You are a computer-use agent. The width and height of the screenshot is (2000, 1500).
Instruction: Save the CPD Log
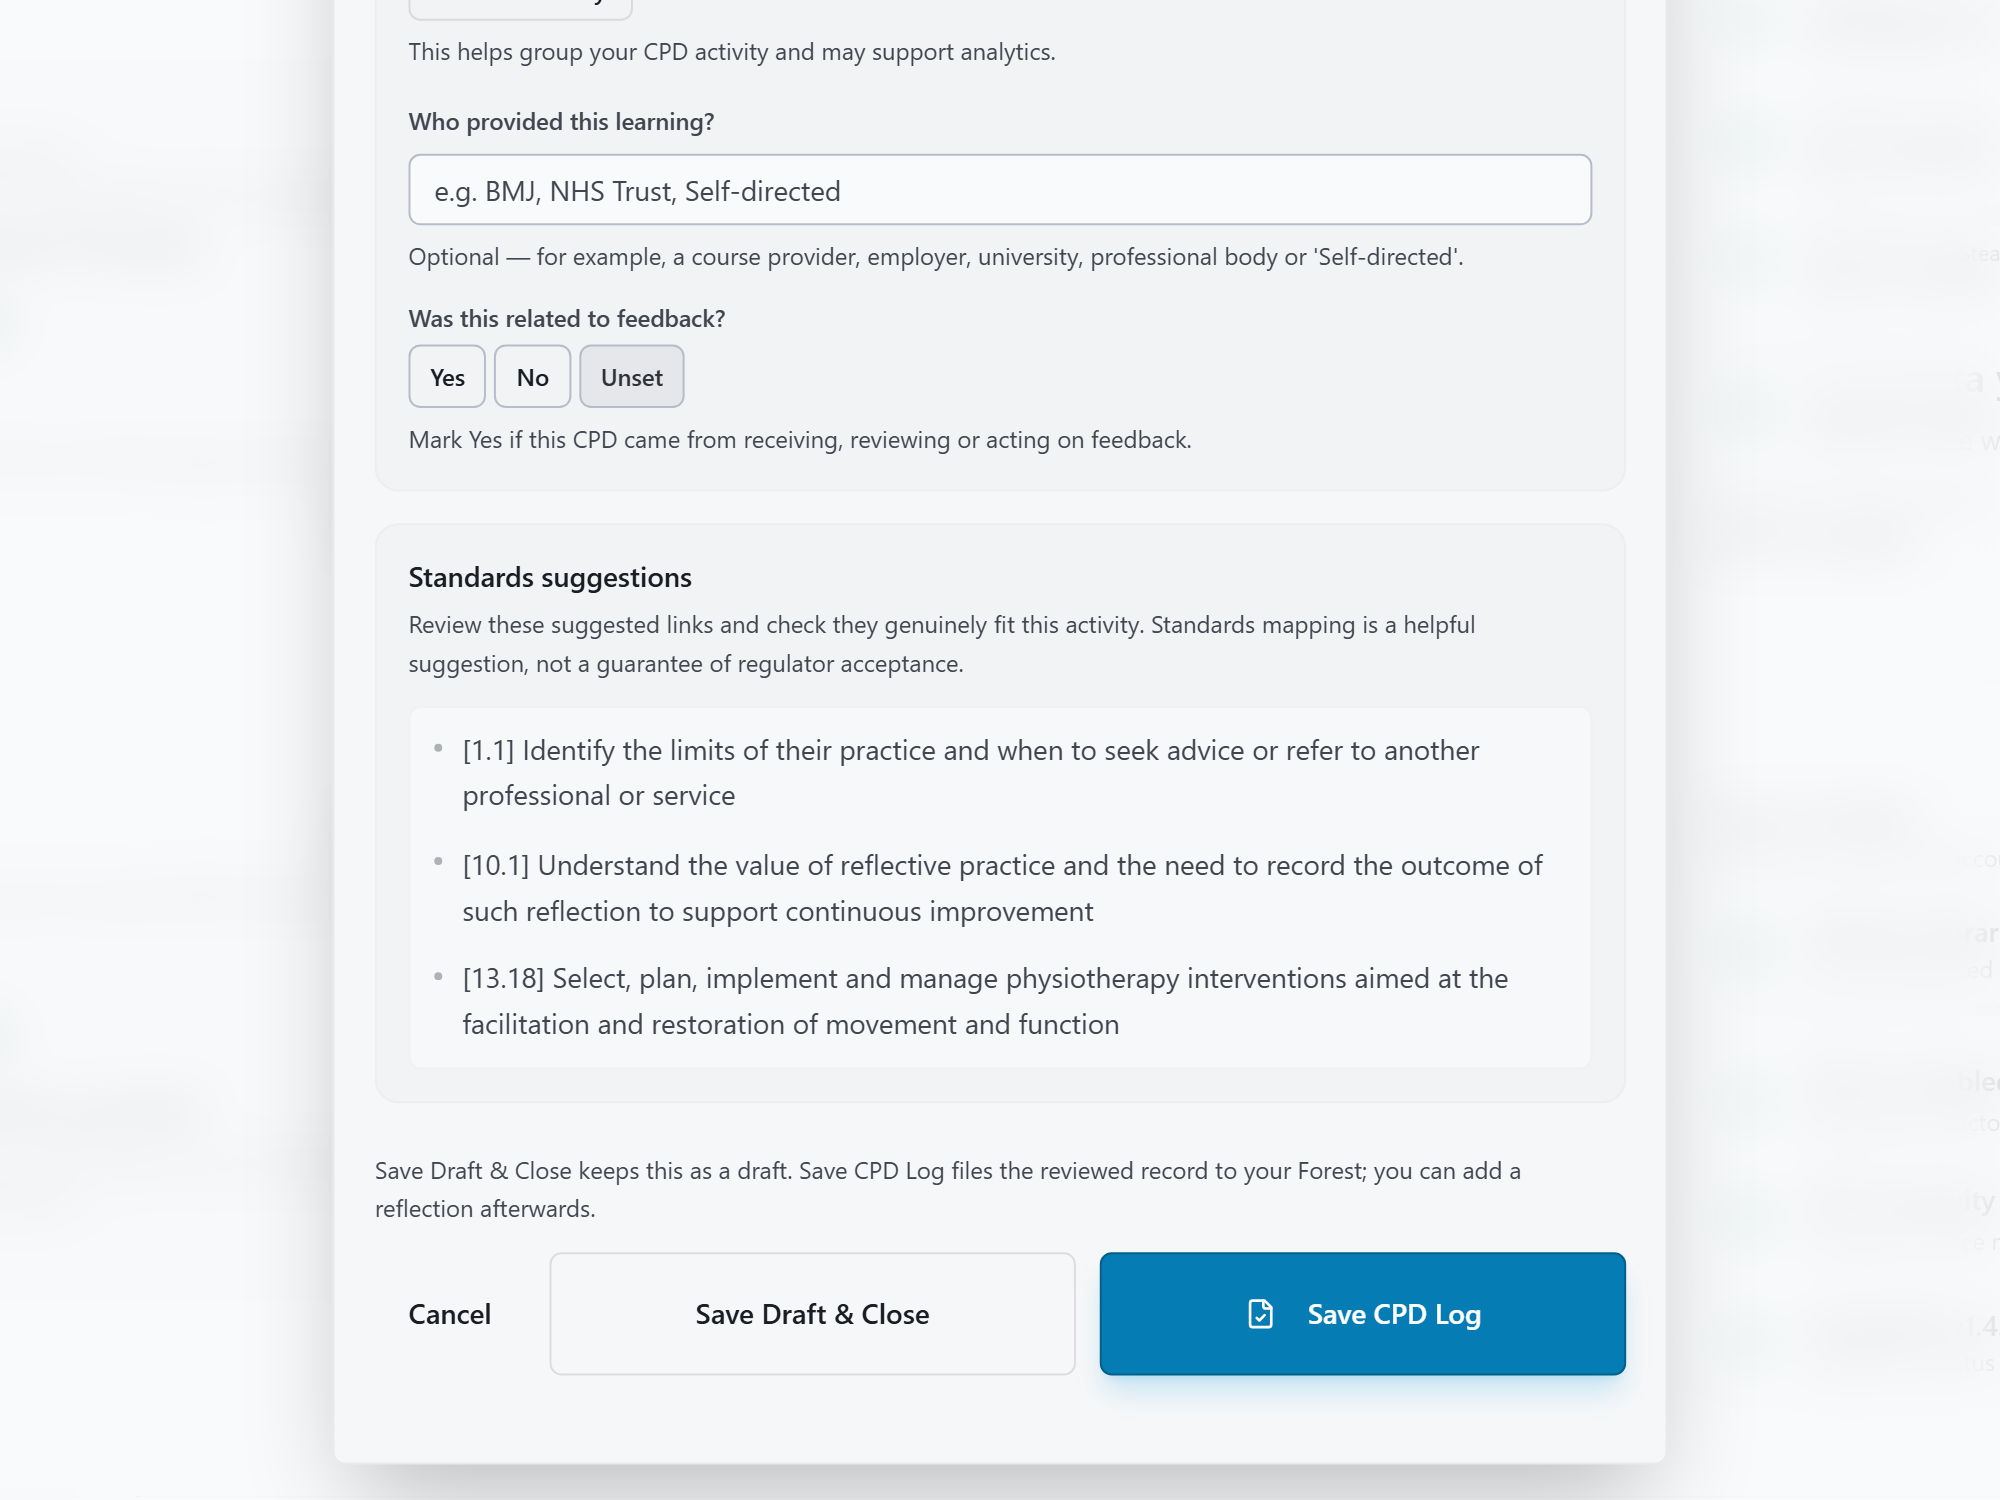pos(1363,1314)
